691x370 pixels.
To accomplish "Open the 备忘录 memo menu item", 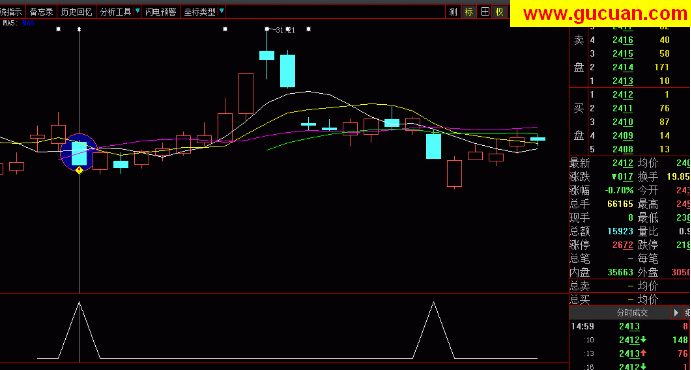I will click(41, 12).
